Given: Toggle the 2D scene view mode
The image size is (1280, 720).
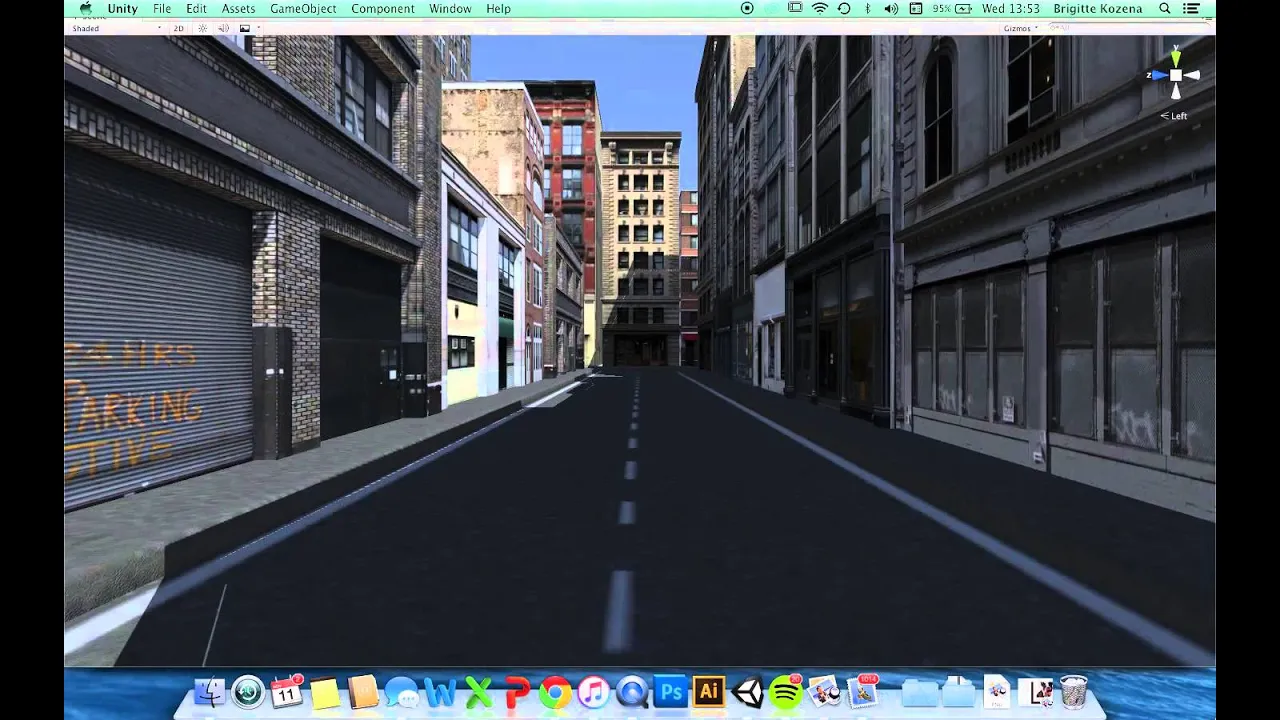Looking at the screenshot, I should [179, 28].
